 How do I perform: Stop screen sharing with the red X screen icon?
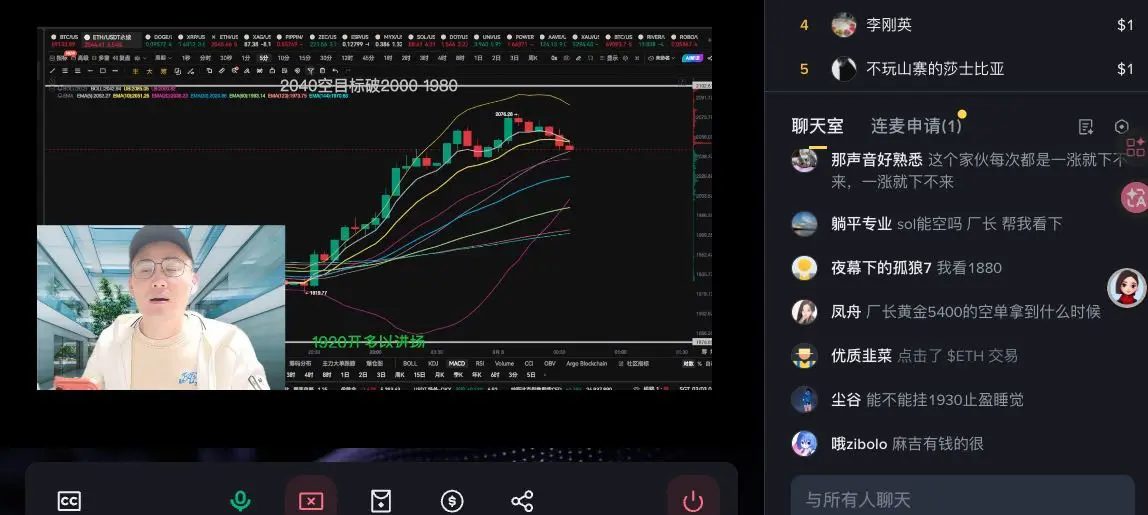[x=310, y=501]
